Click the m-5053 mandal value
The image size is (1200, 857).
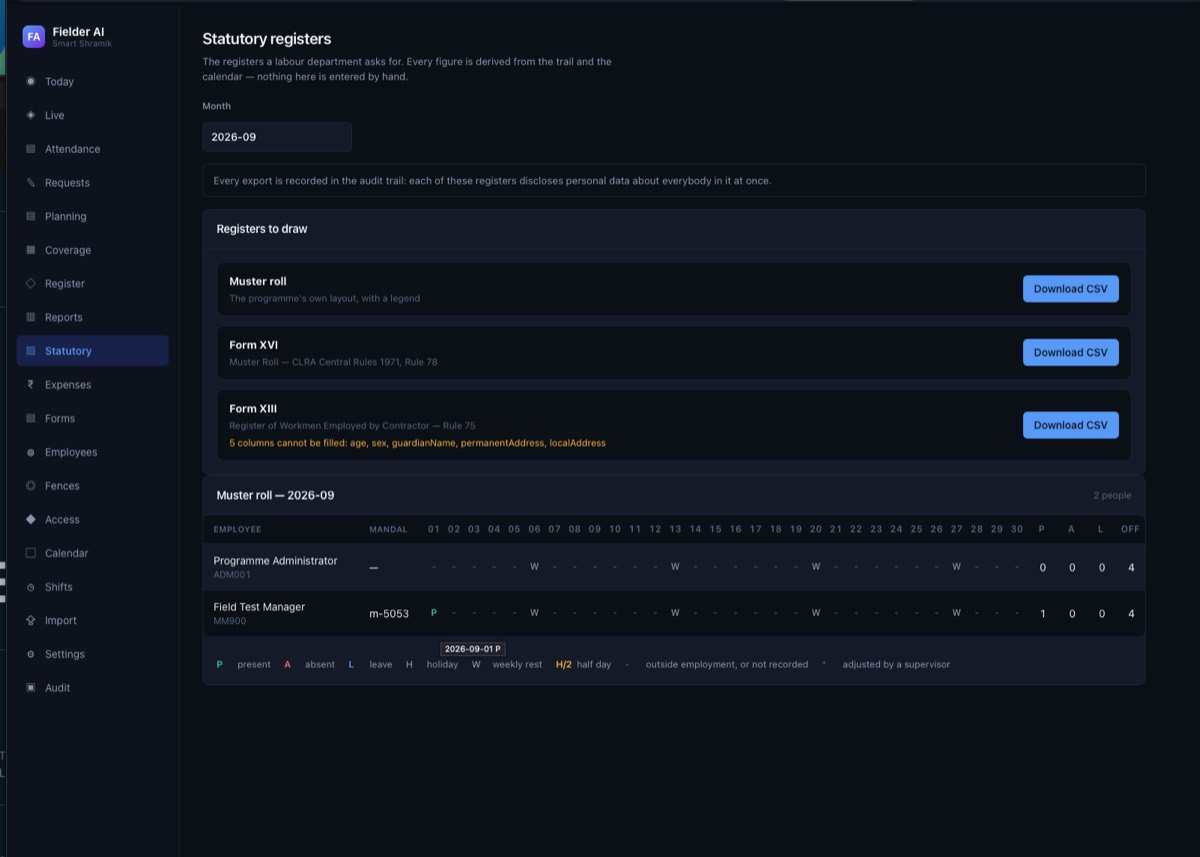[x=389, y=614]
